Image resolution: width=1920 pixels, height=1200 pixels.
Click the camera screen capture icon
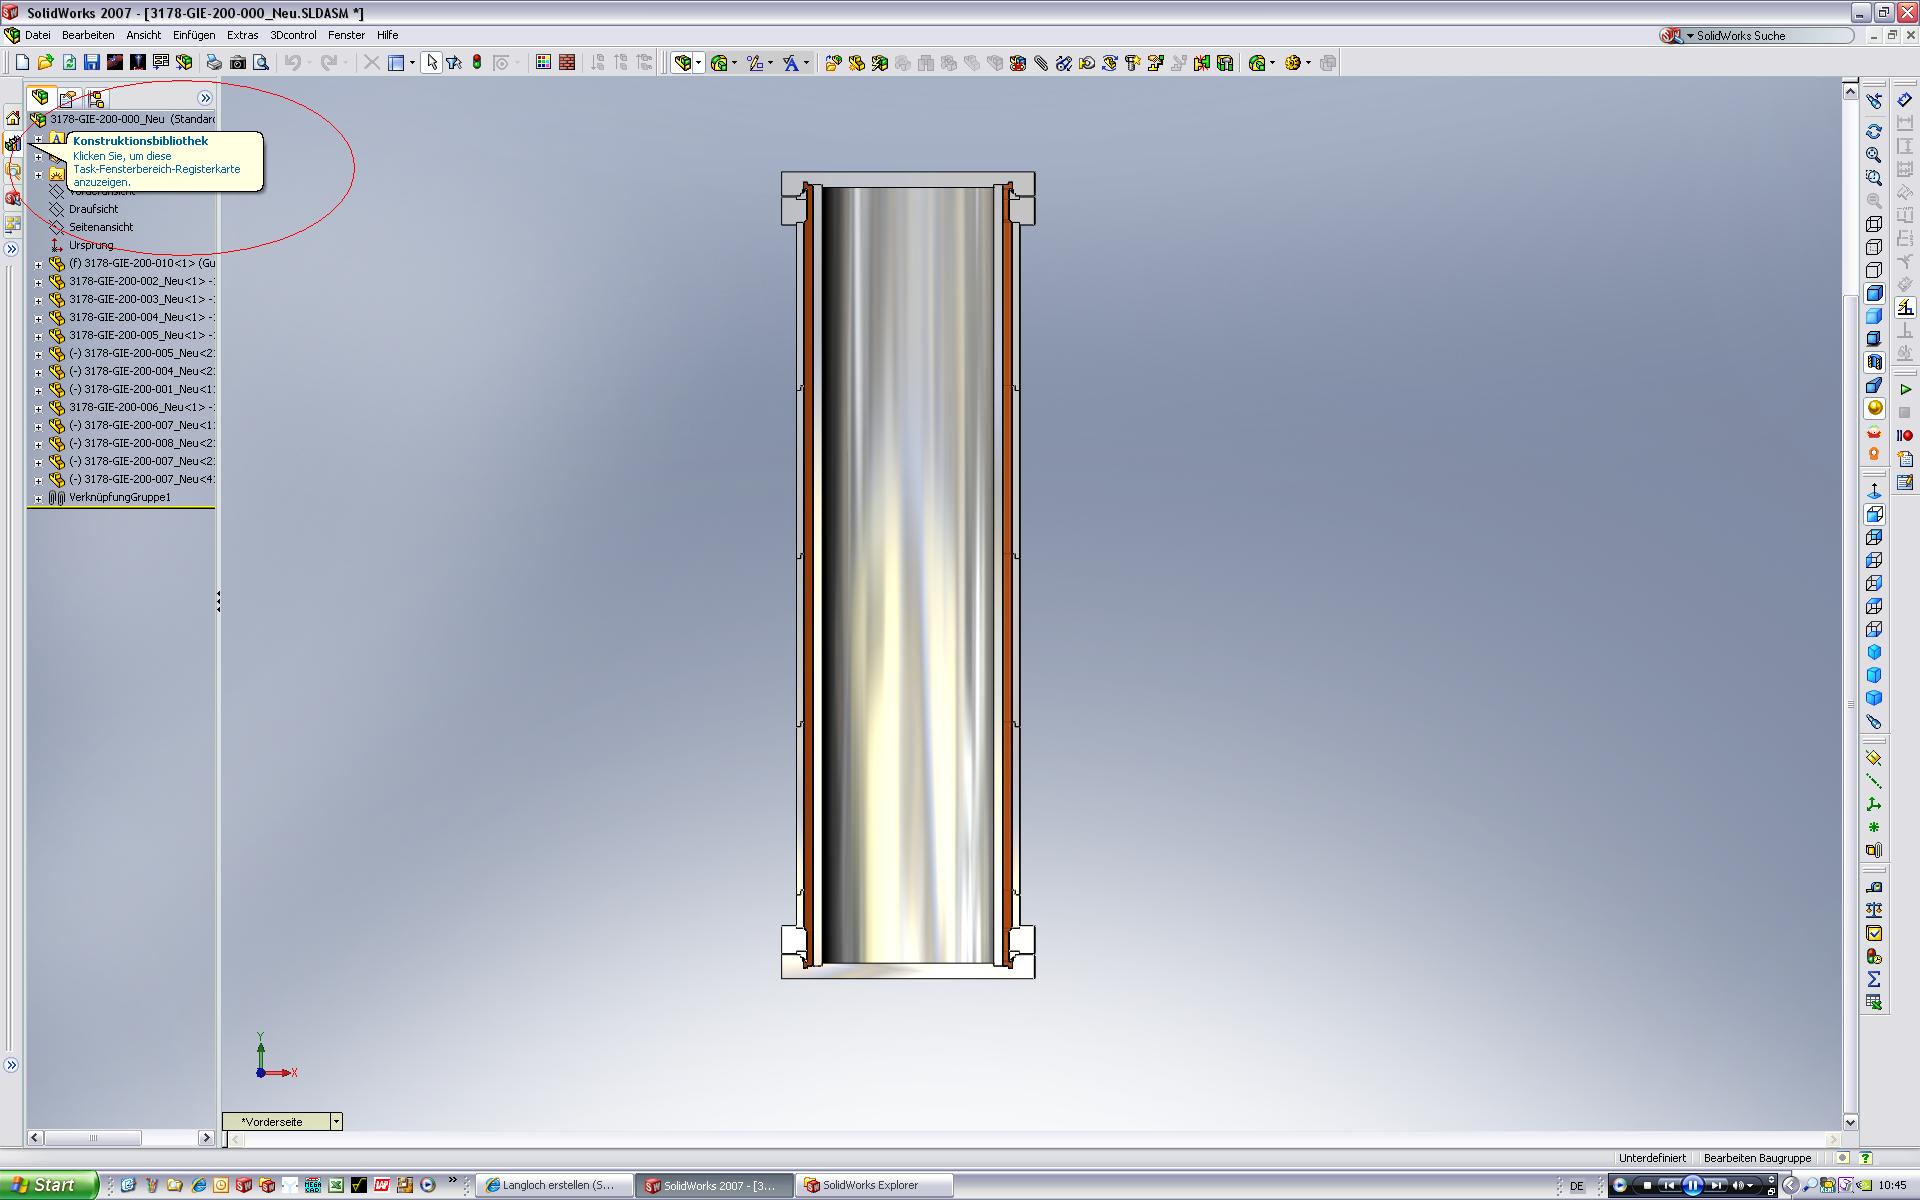coord(238,63)
